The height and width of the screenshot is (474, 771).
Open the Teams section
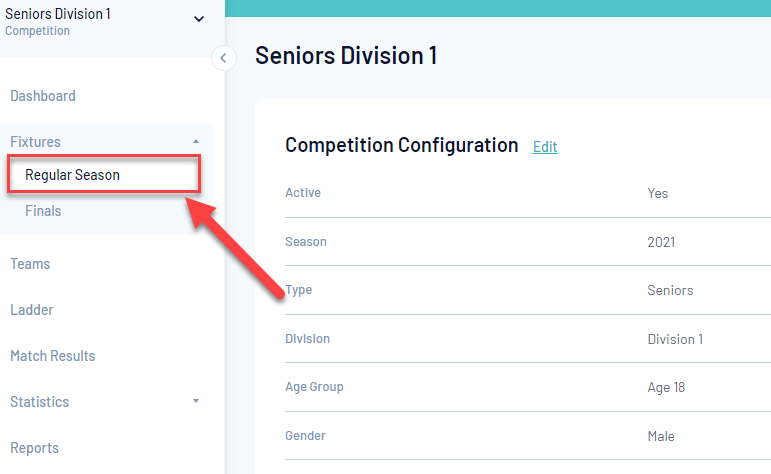(x=30, y=264)
